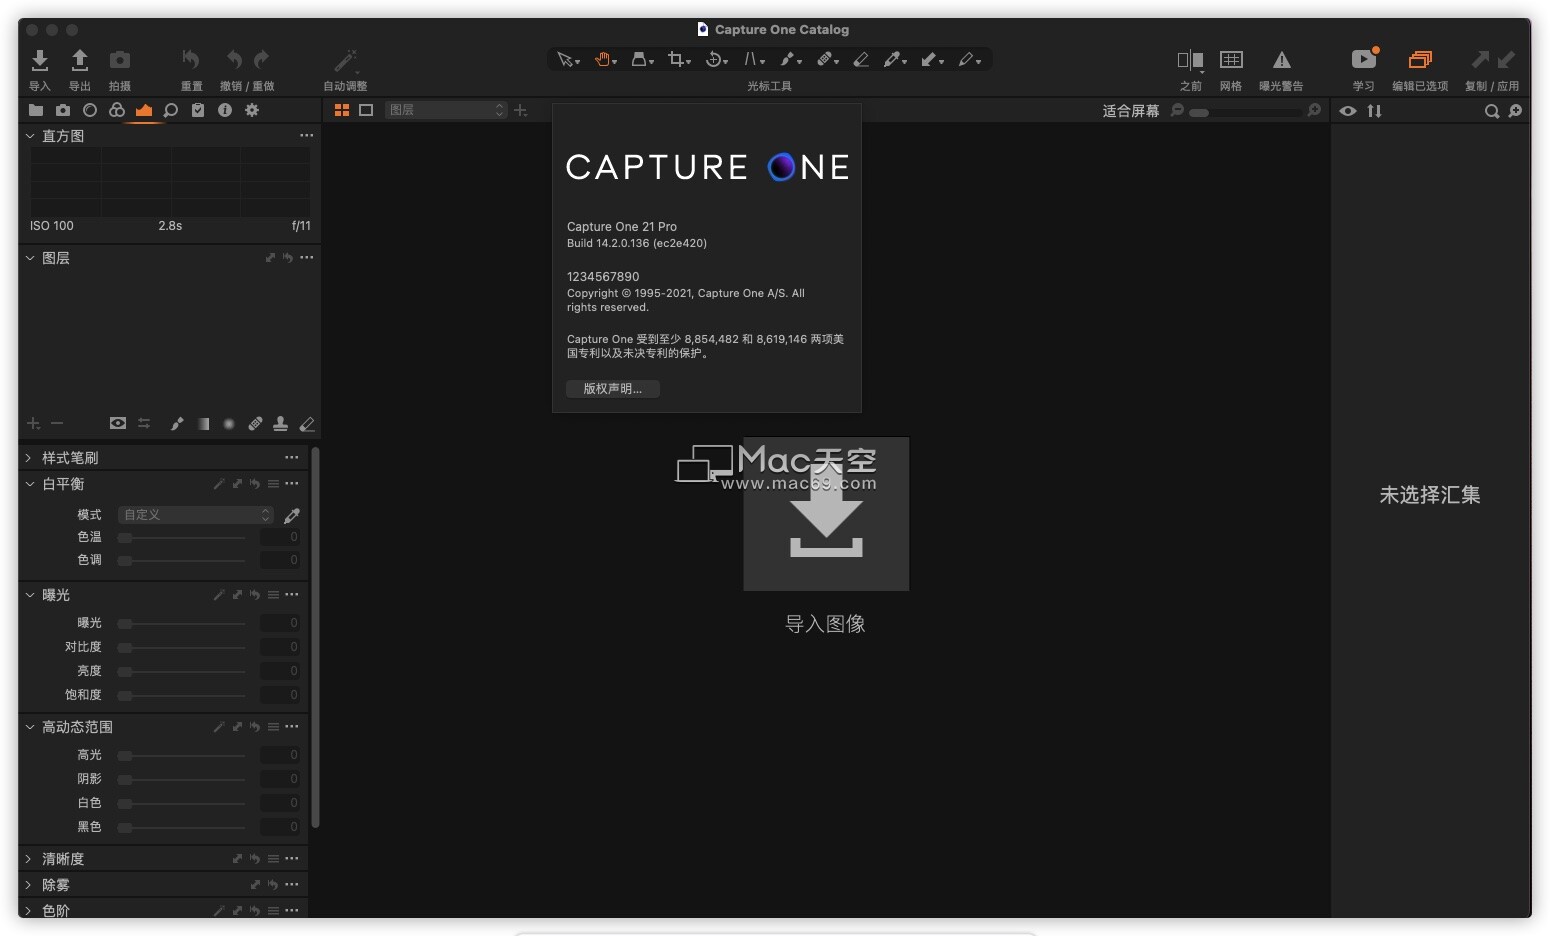
Task: Select the eraser cursor tool
Action: tap(861, 60)
